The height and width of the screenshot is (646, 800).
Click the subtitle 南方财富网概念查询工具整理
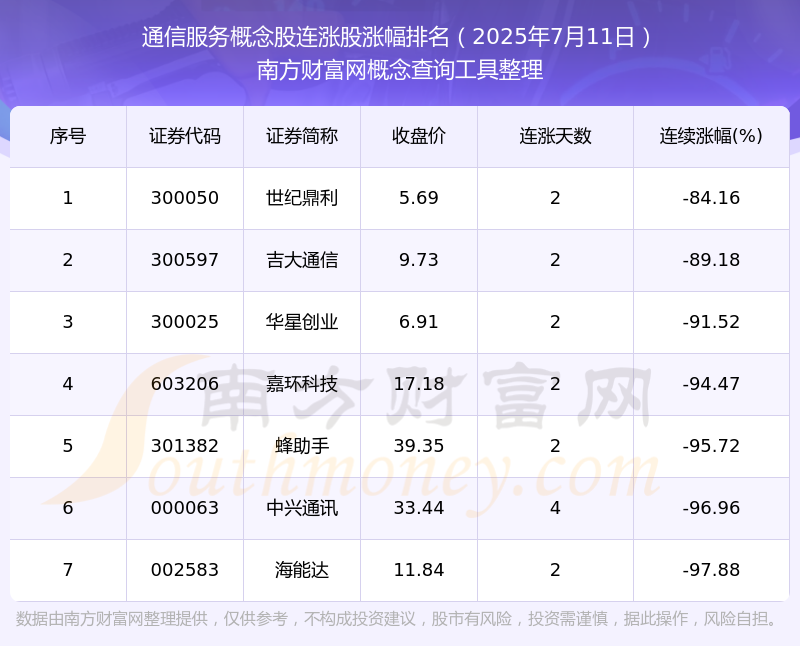[x=399, y=70]
